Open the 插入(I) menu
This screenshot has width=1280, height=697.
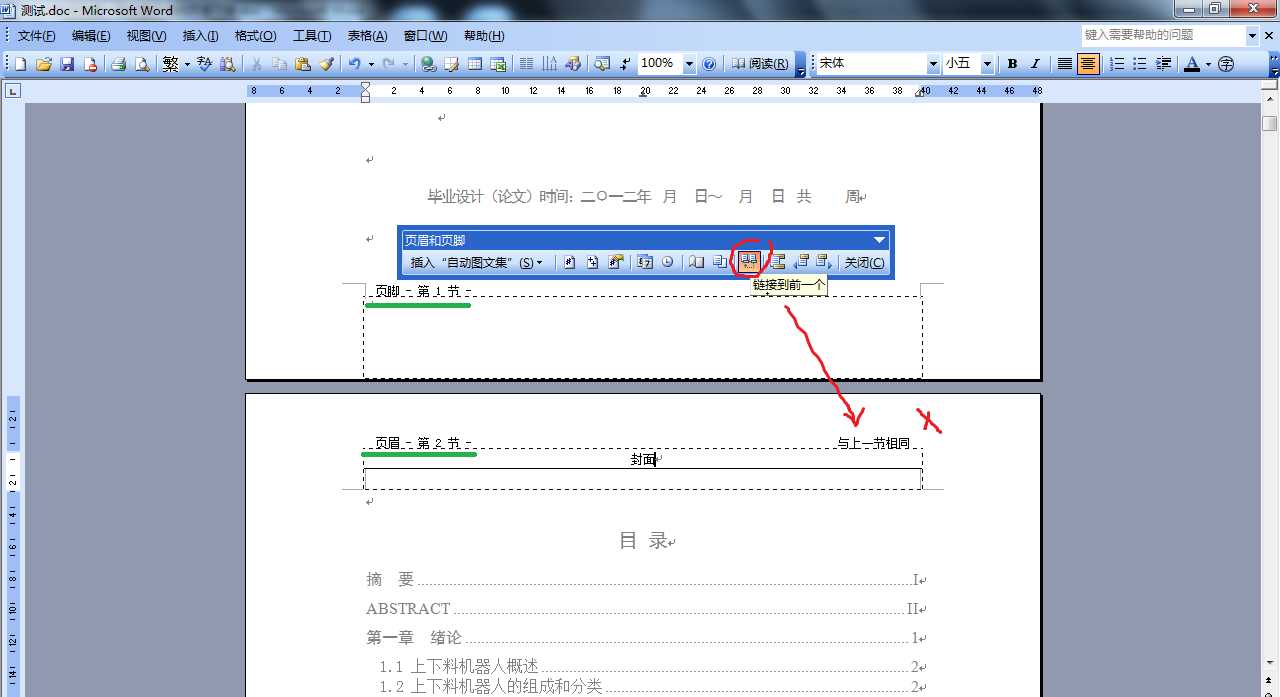coord(200,36)
